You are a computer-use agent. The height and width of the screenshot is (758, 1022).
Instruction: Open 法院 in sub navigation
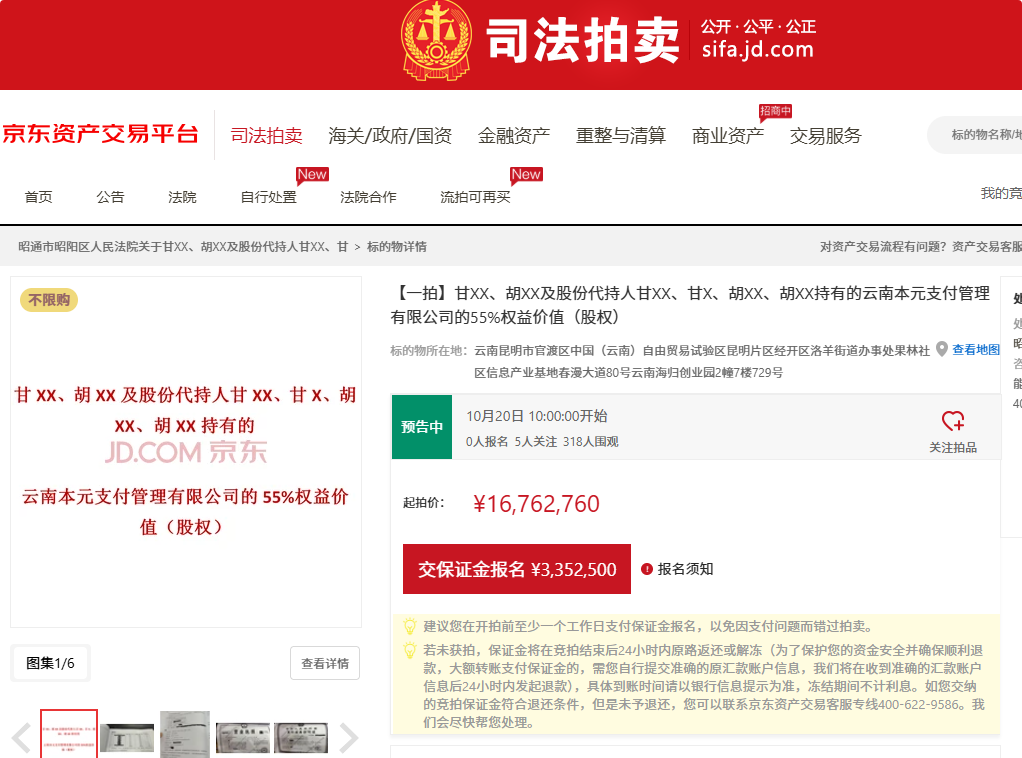[182, 197]
